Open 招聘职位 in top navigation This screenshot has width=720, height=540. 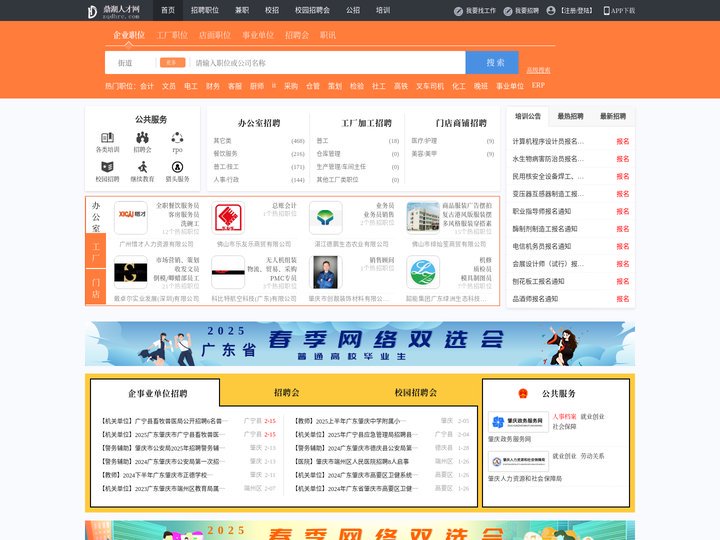205,10
